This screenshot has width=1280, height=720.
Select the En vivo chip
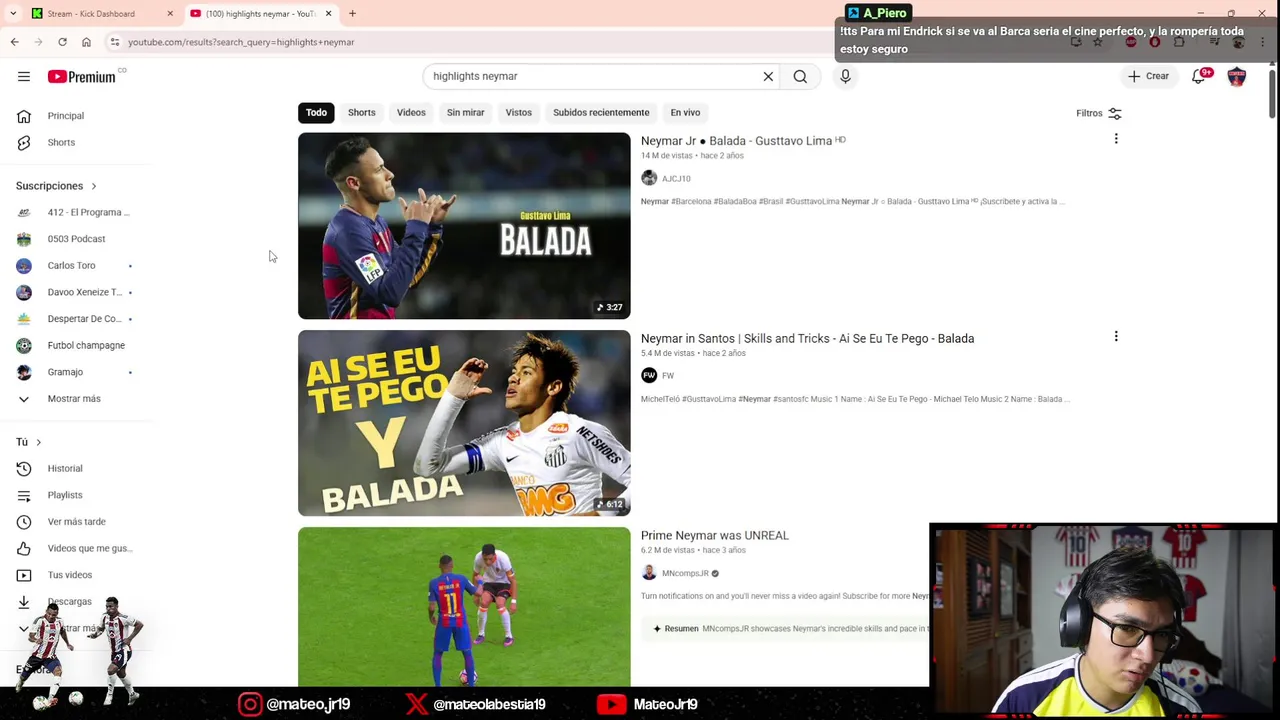coord(685,112)
